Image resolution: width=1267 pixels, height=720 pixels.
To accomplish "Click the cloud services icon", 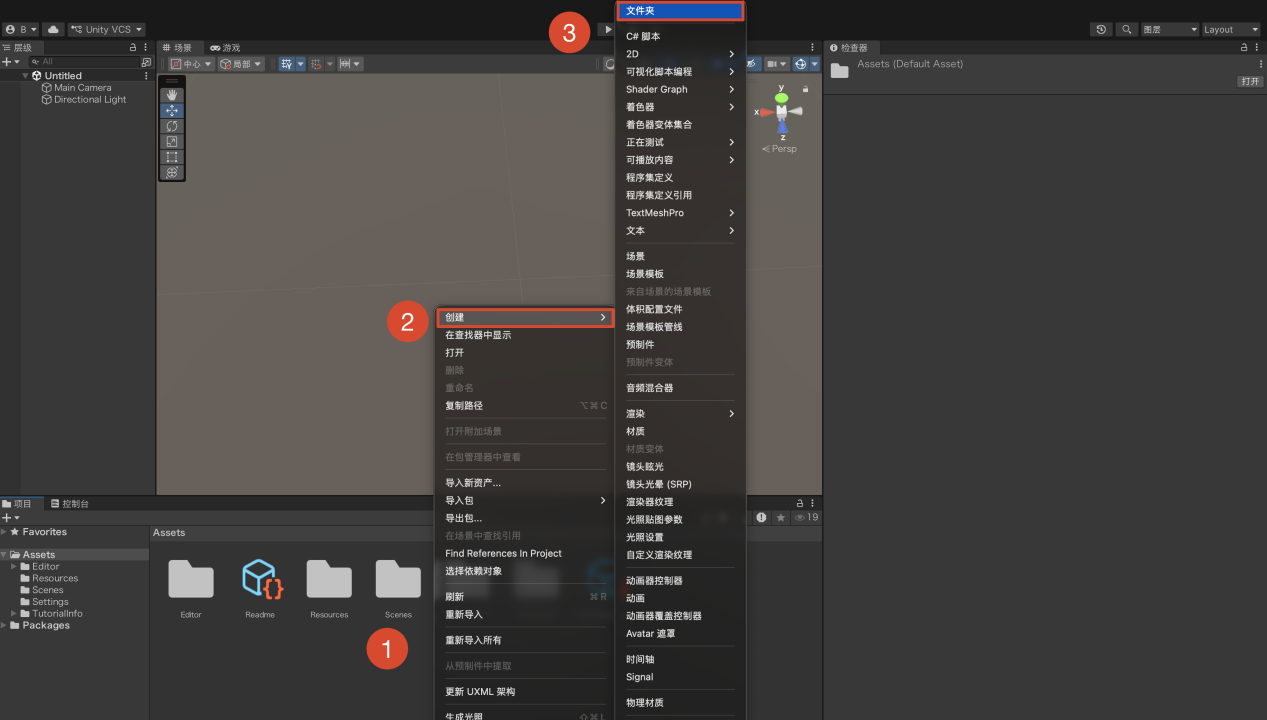I will (54, 29).
